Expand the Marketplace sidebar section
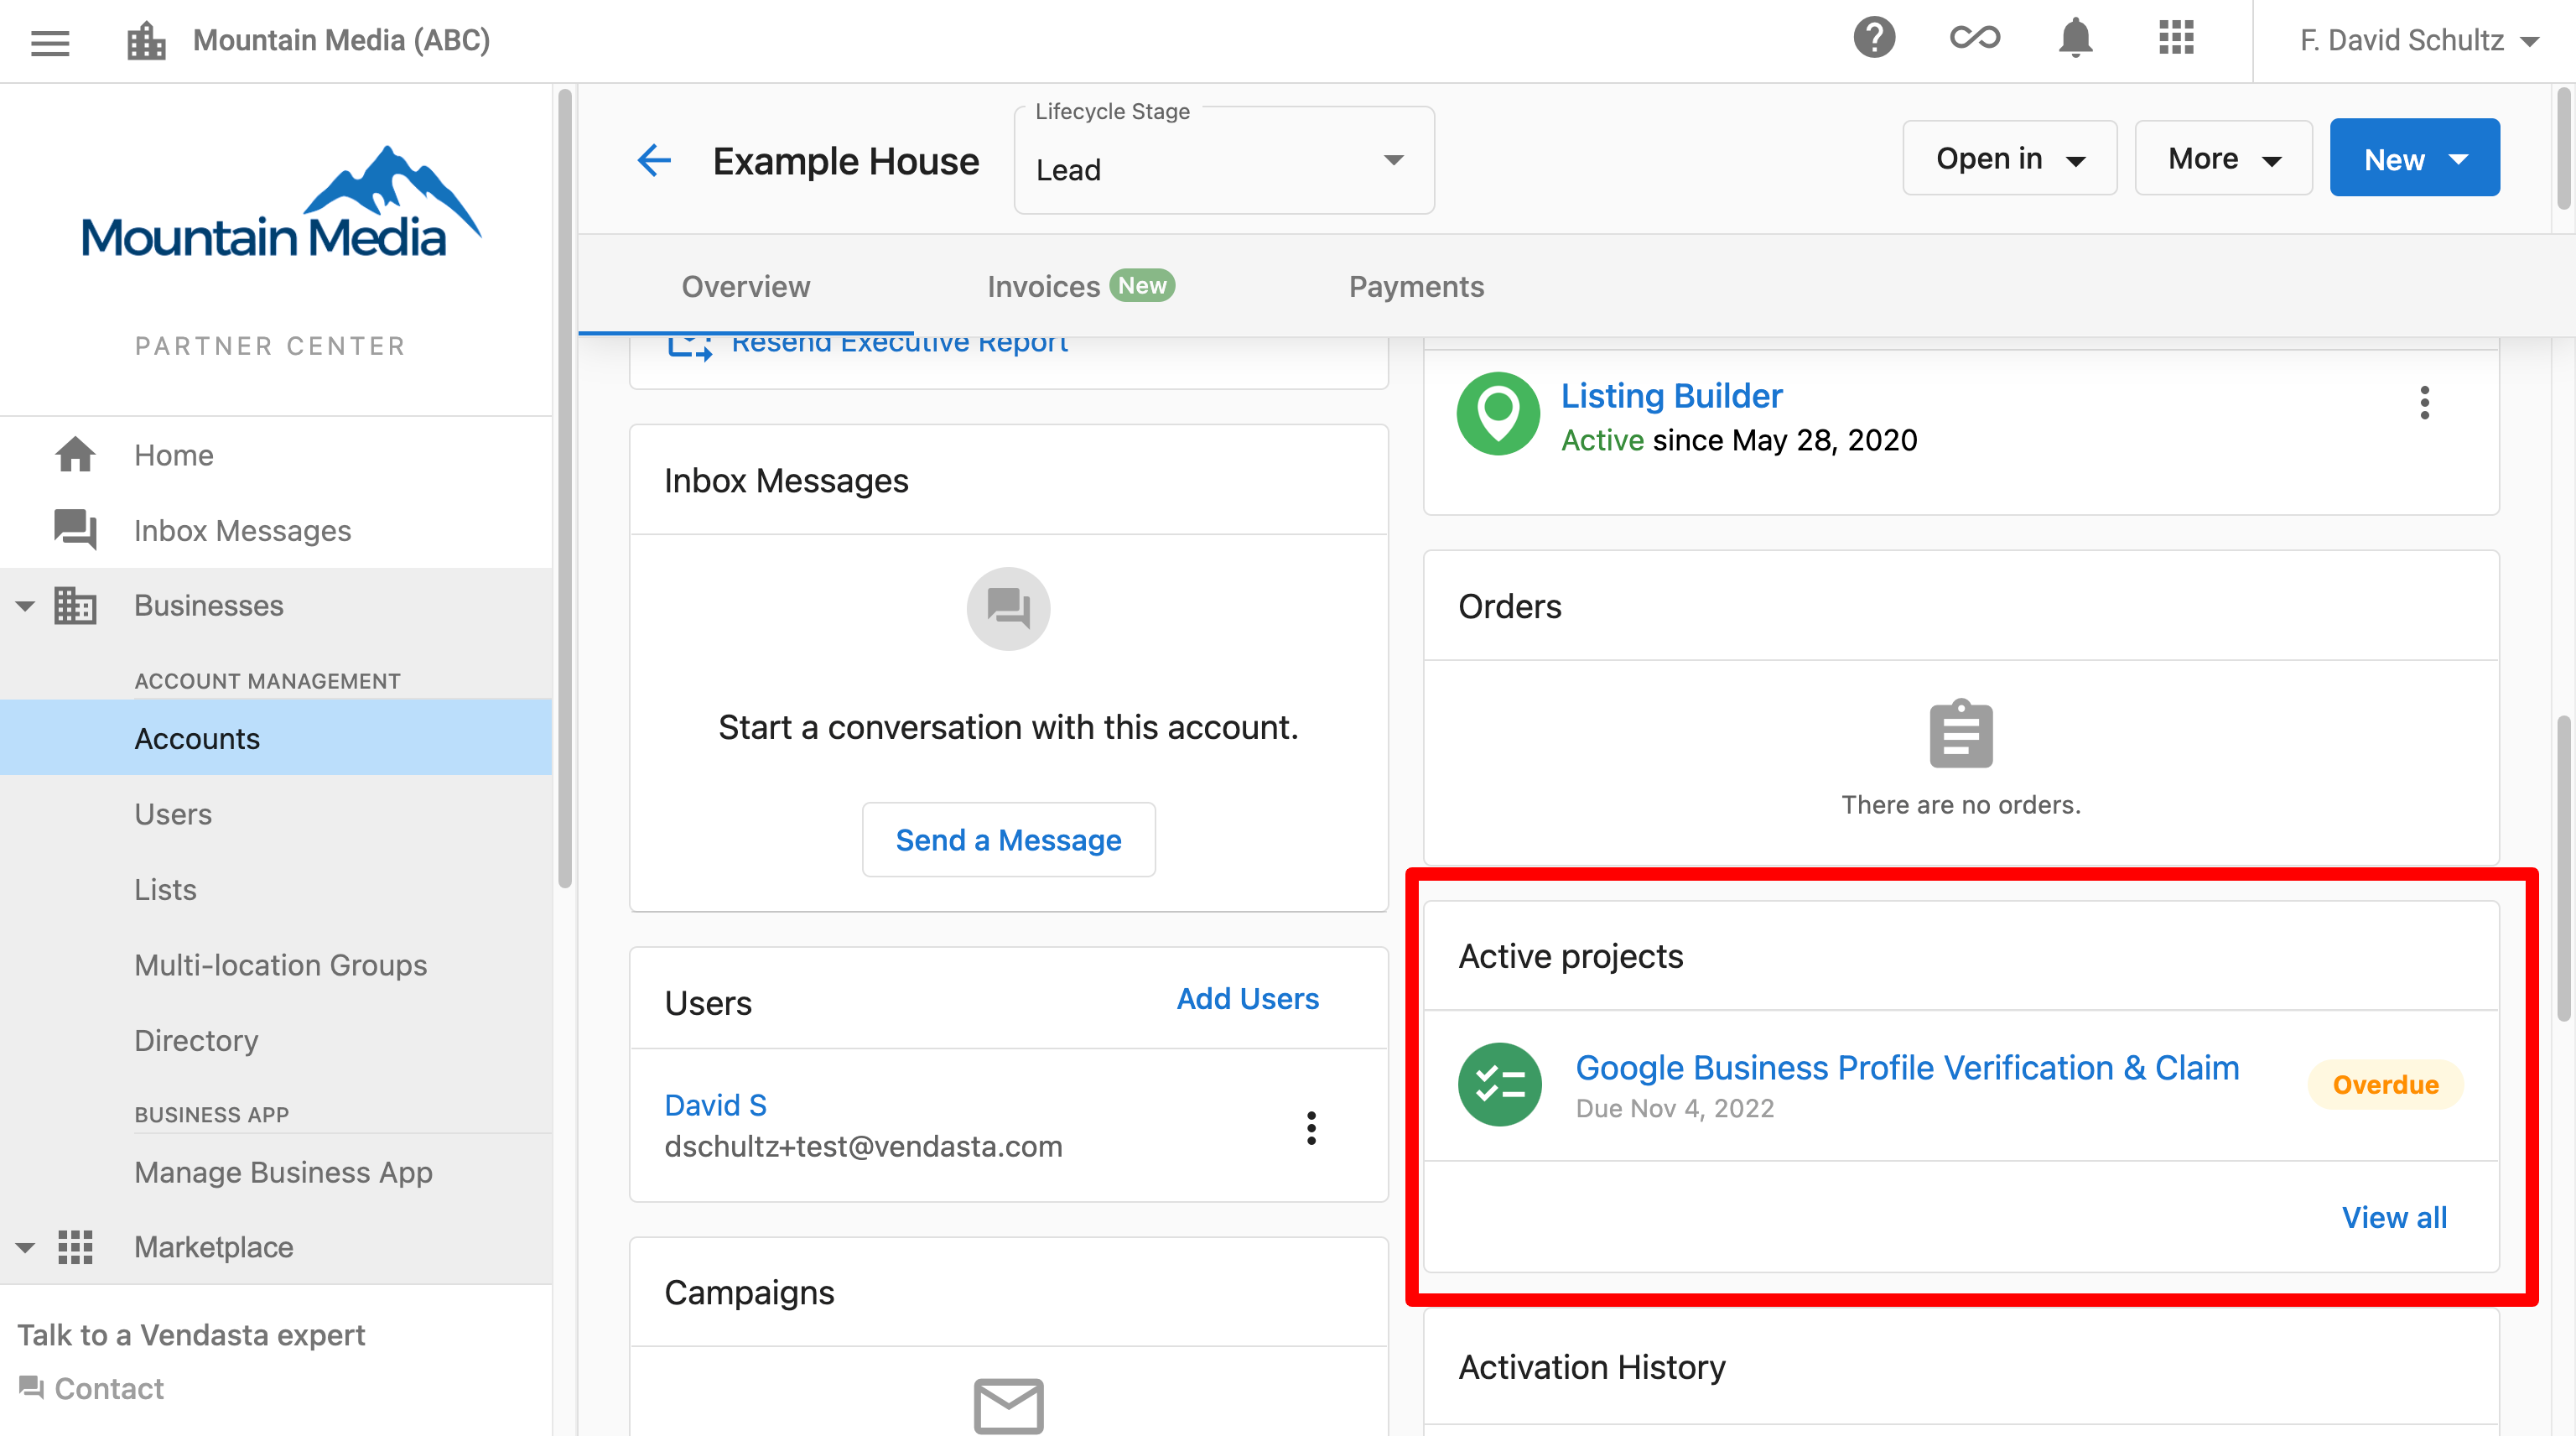 tap(25, 1247)
